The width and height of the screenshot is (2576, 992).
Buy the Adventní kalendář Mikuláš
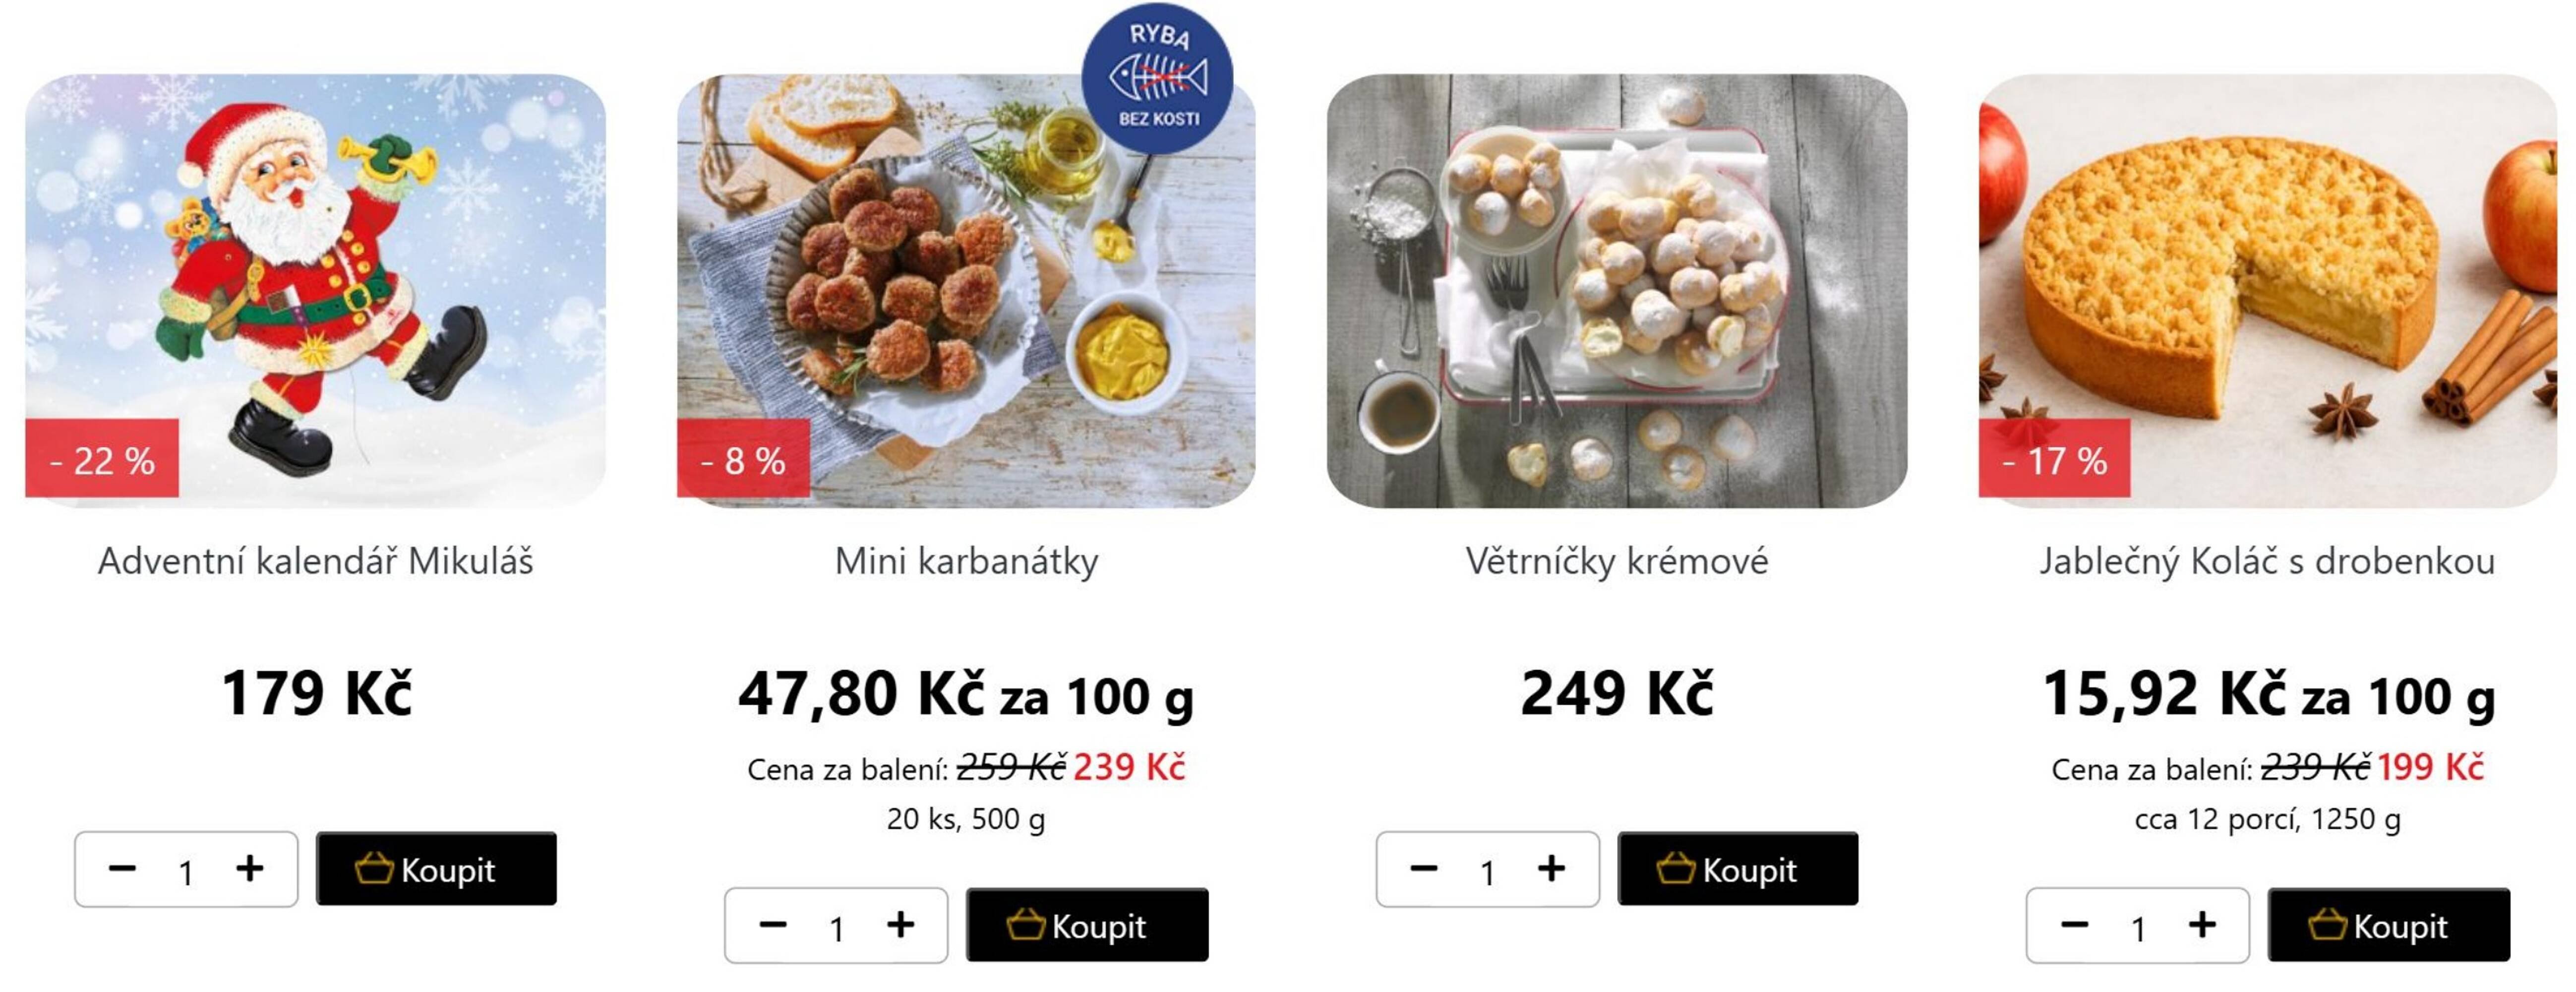pos(433,869)
